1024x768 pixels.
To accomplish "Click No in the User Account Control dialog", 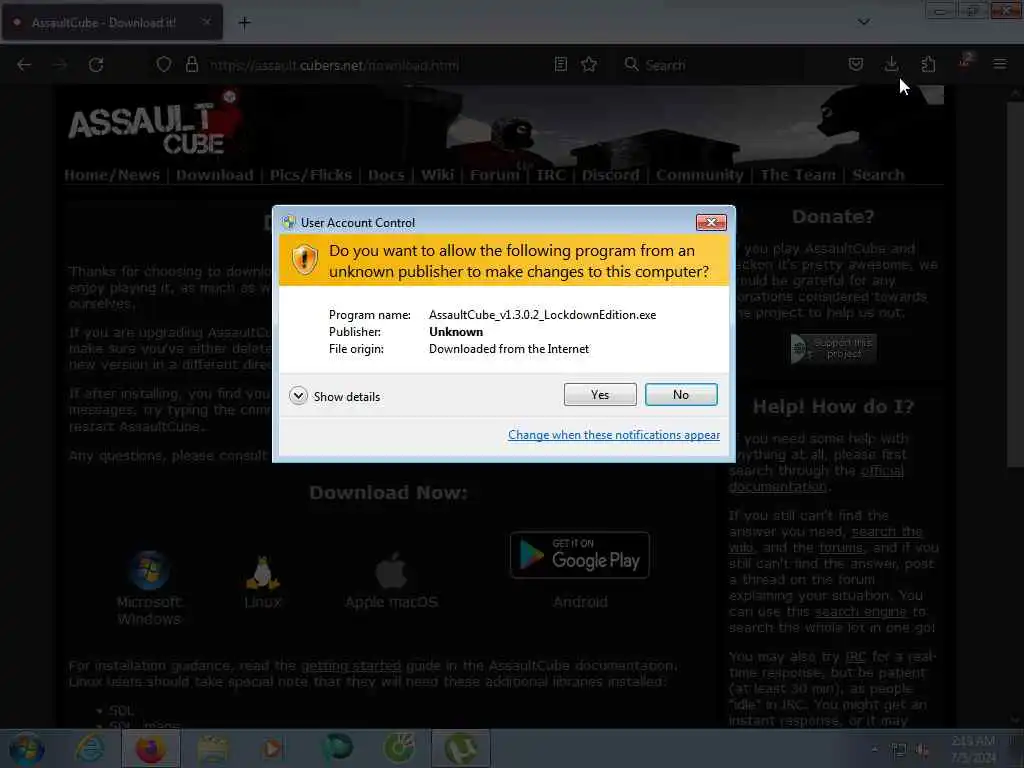I will [680, 394].
